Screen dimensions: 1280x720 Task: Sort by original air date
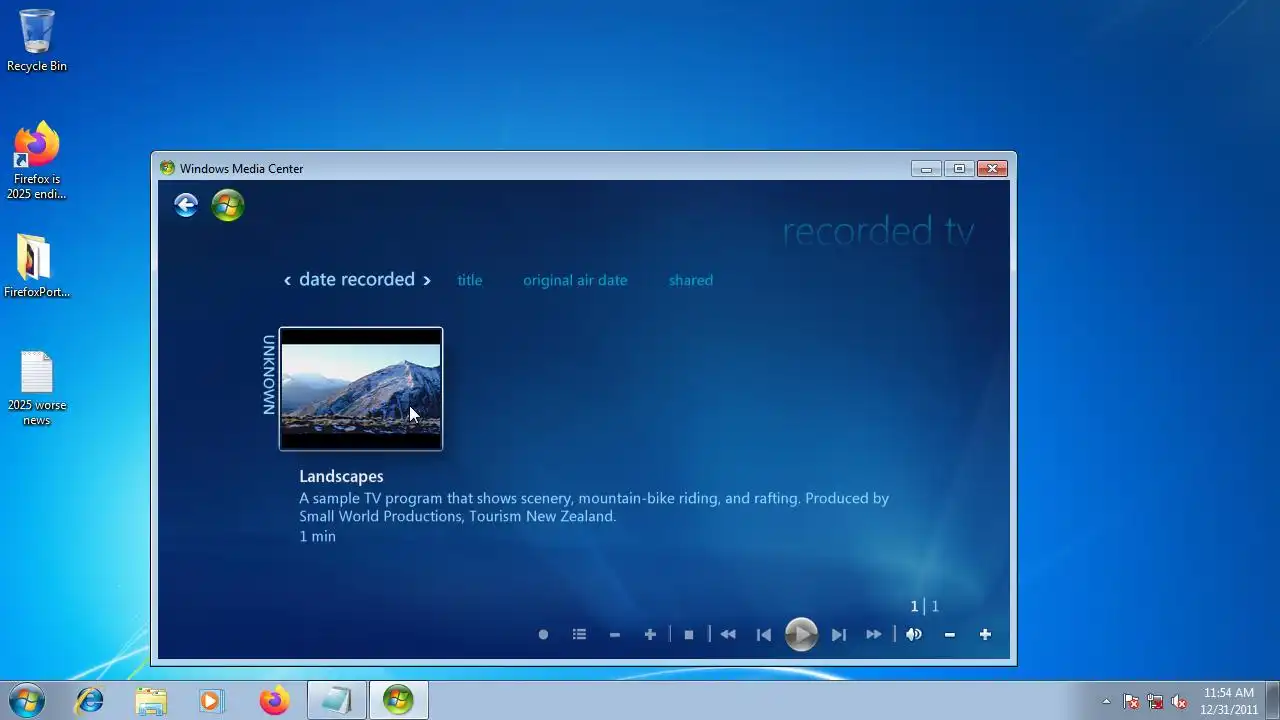[575, 280]
